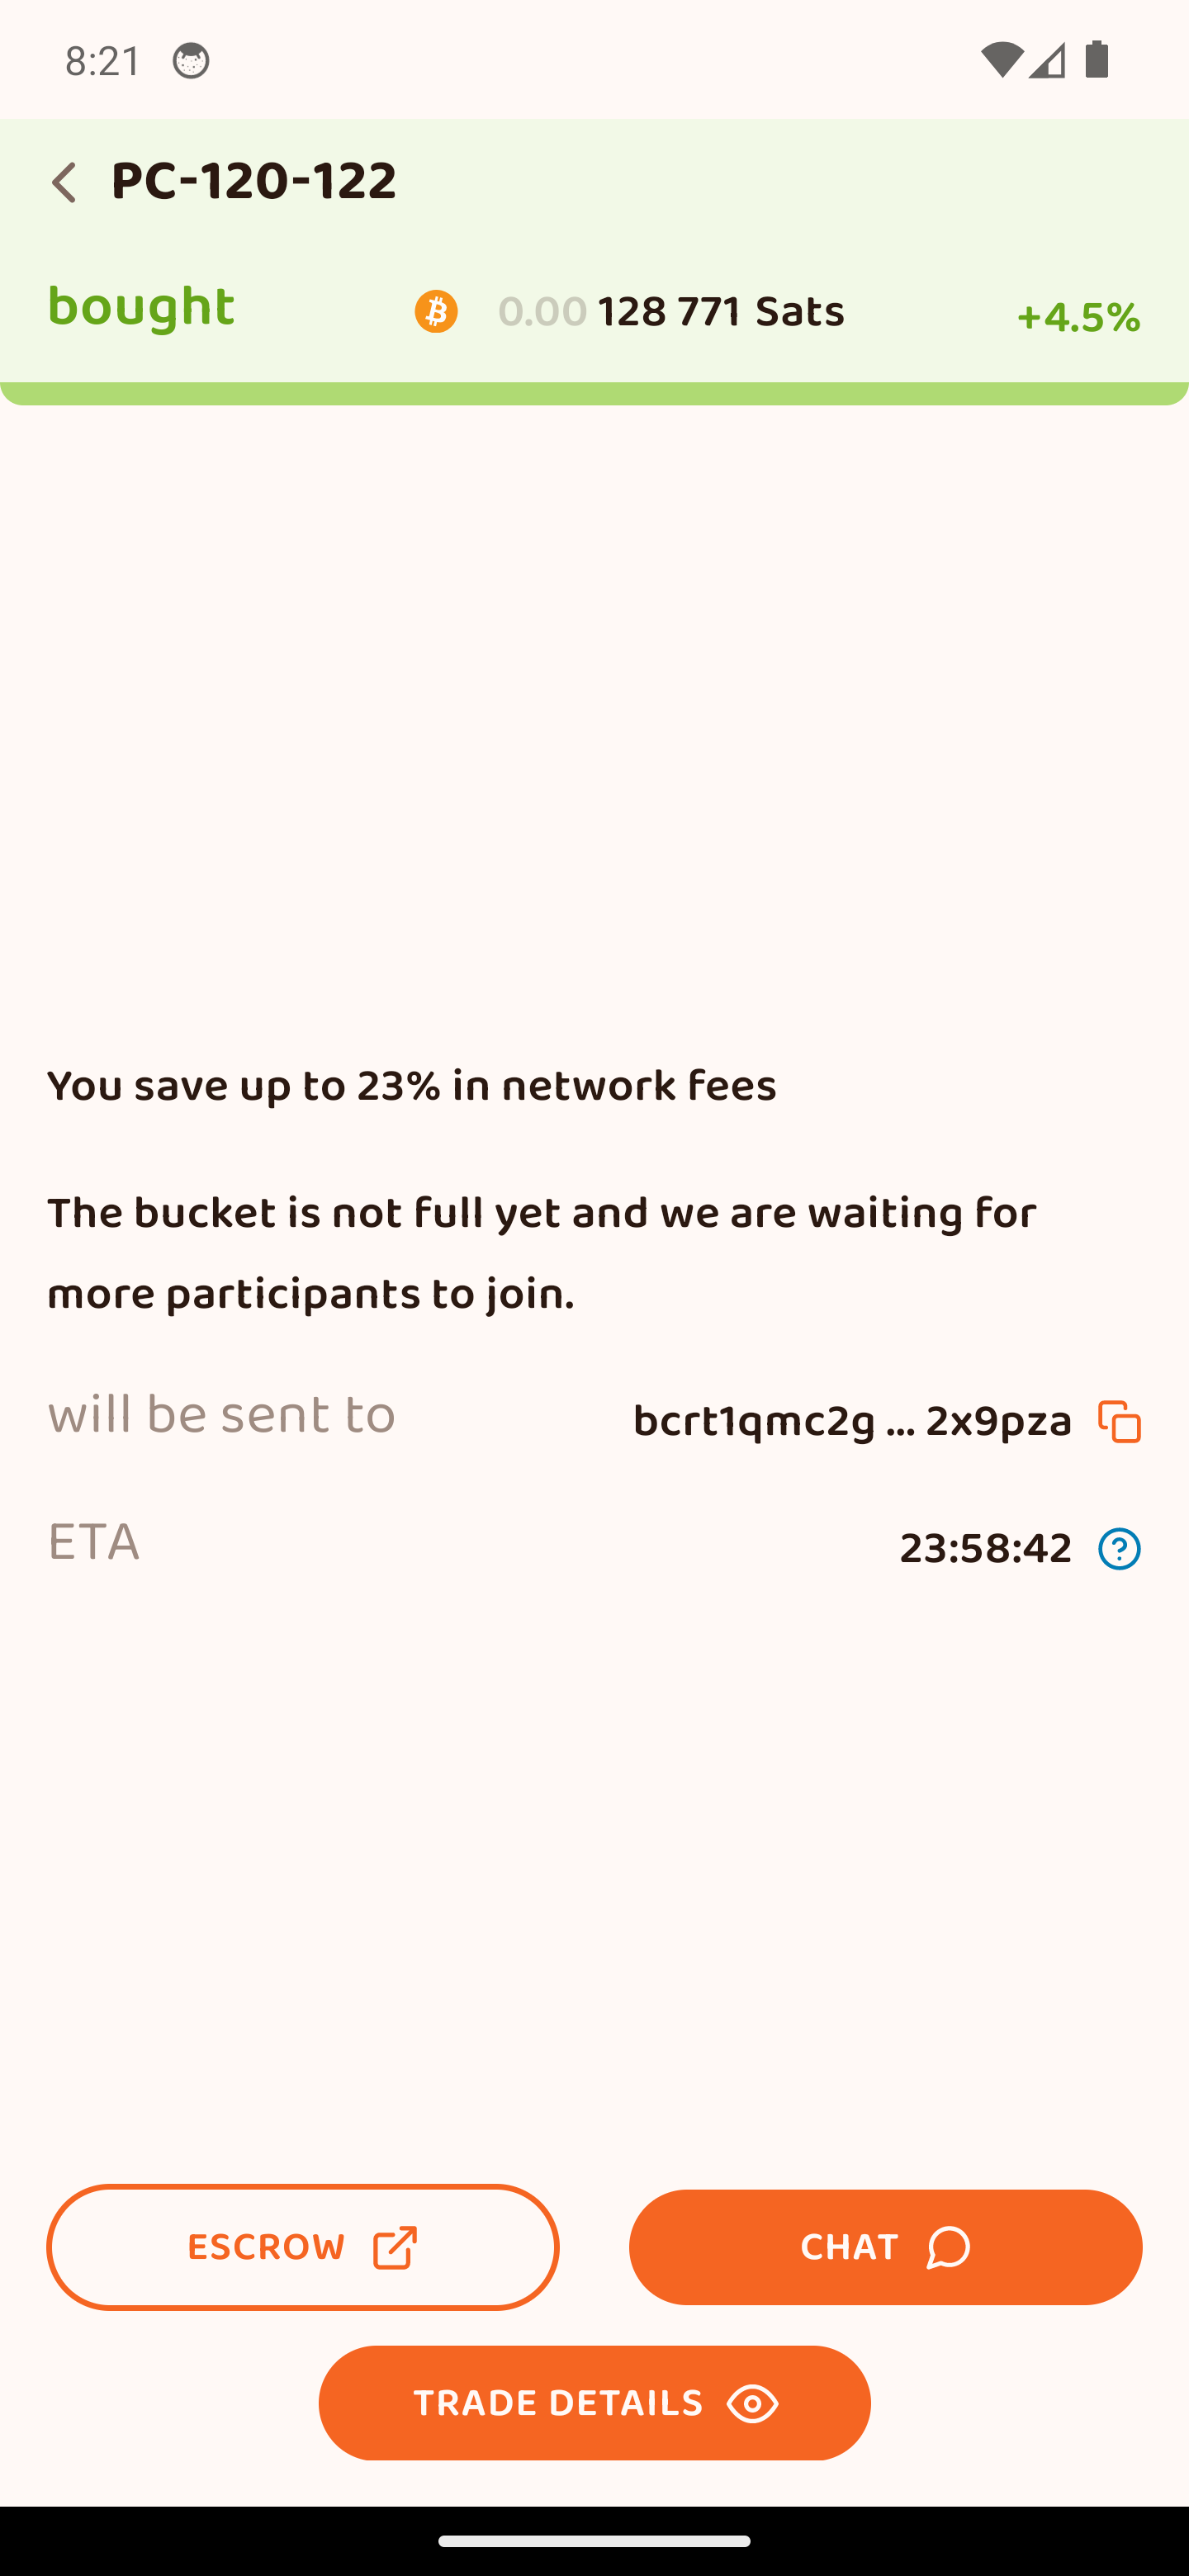Tap the 'bought' status label
The height and width of the screenshot is (2576, 1189).
click(141, 307)
